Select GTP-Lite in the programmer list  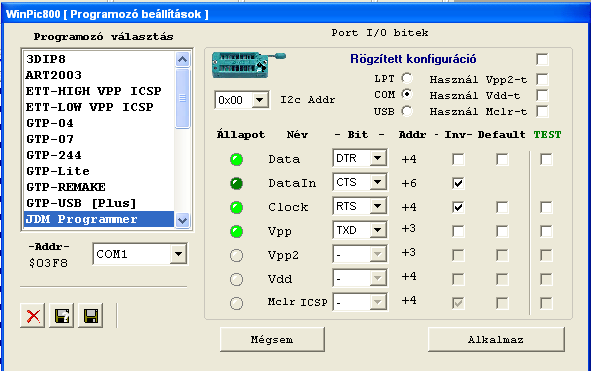coord(99,171)
